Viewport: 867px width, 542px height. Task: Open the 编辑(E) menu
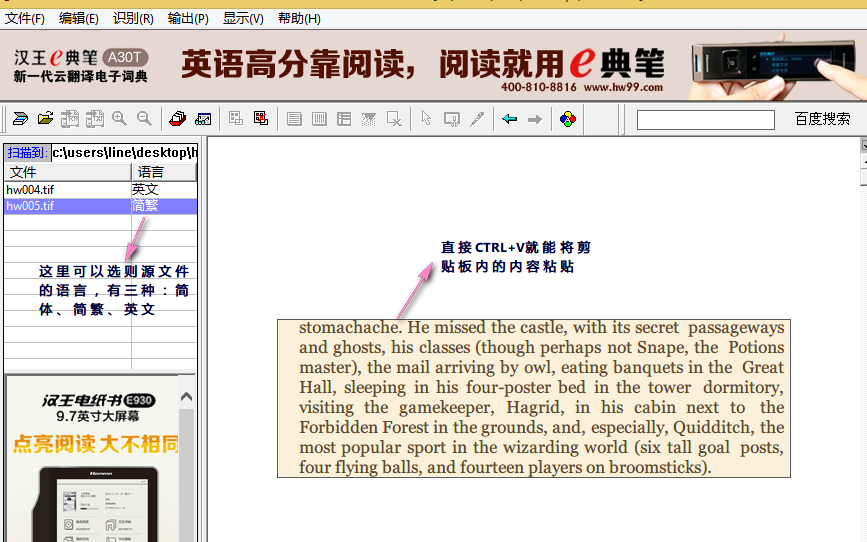79,19
